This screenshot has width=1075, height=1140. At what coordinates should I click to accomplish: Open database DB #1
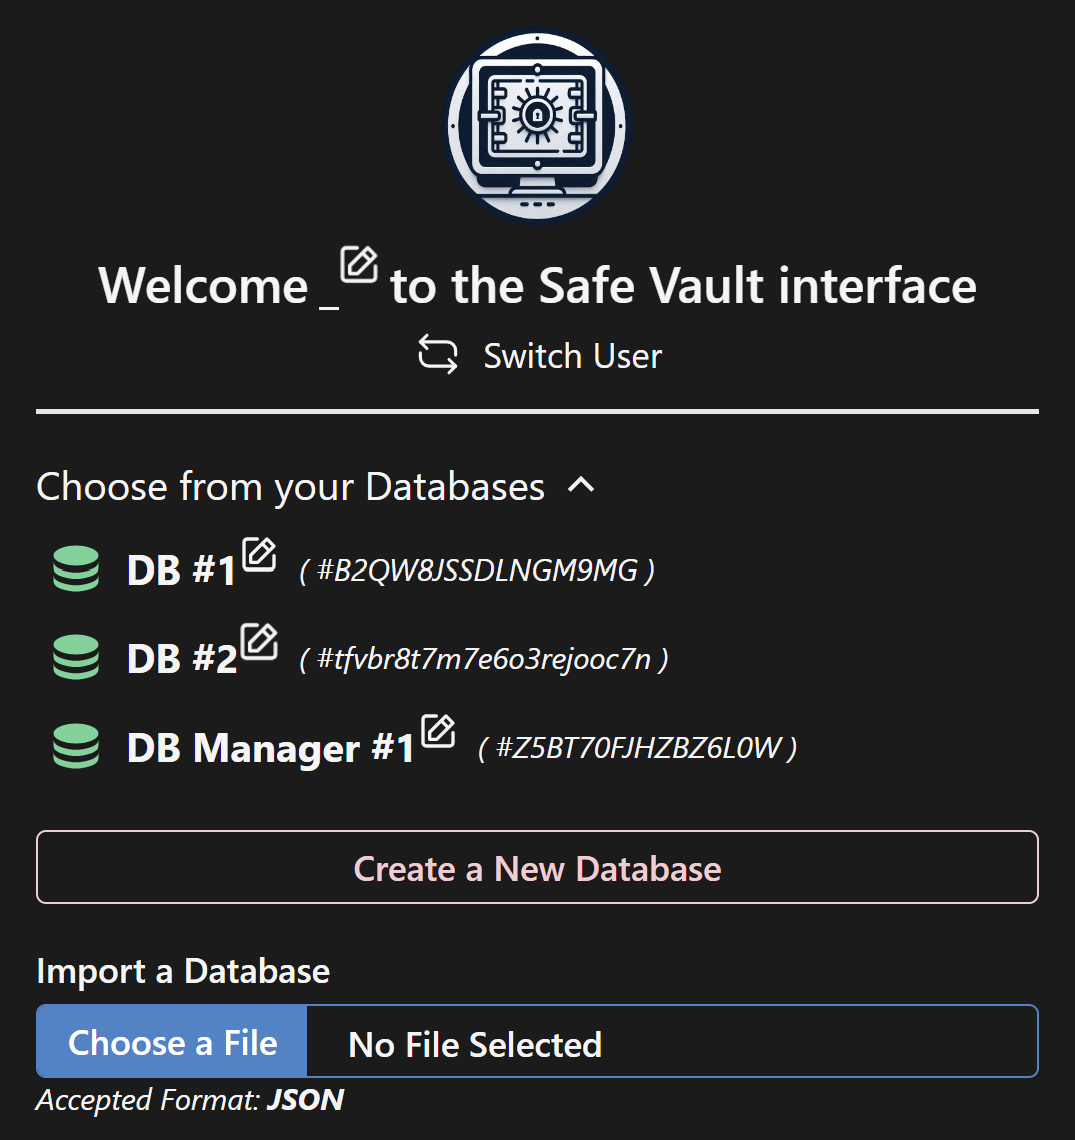click(182, 570)
